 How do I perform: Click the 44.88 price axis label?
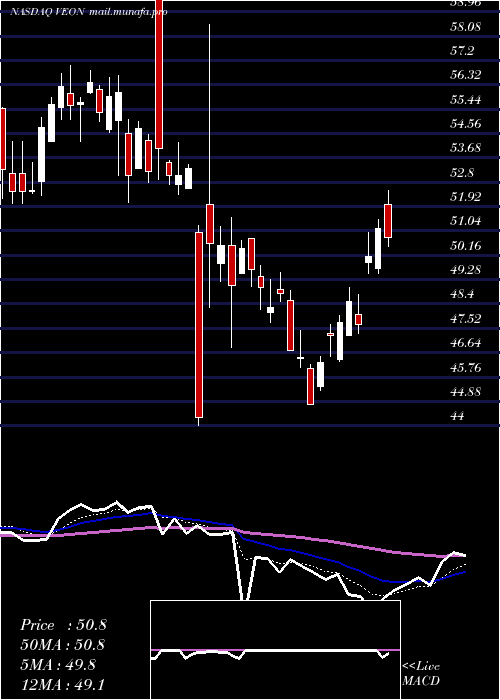click(466, 392)
